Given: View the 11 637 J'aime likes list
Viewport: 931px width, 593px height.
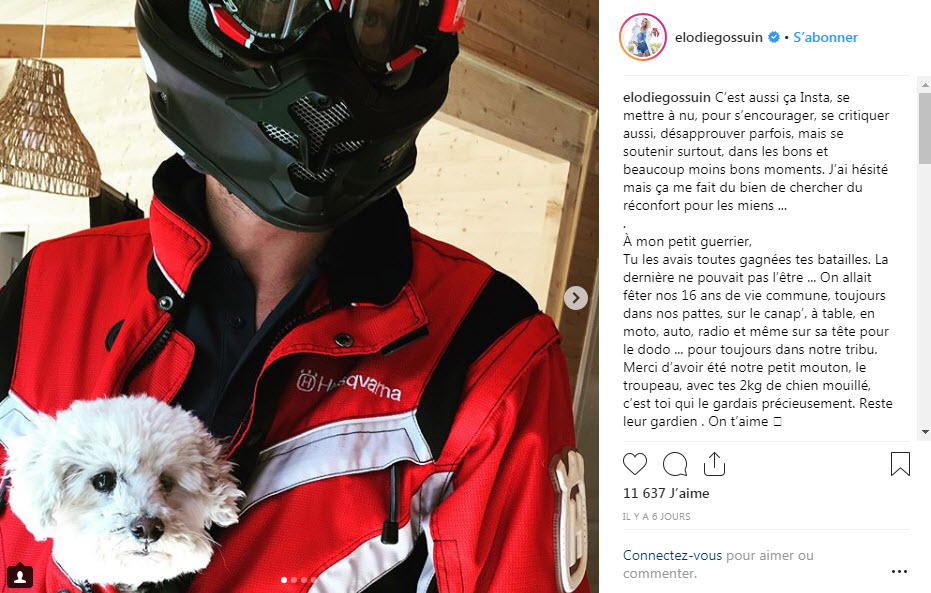Looking at the screenshot, I should pos(666,493).
